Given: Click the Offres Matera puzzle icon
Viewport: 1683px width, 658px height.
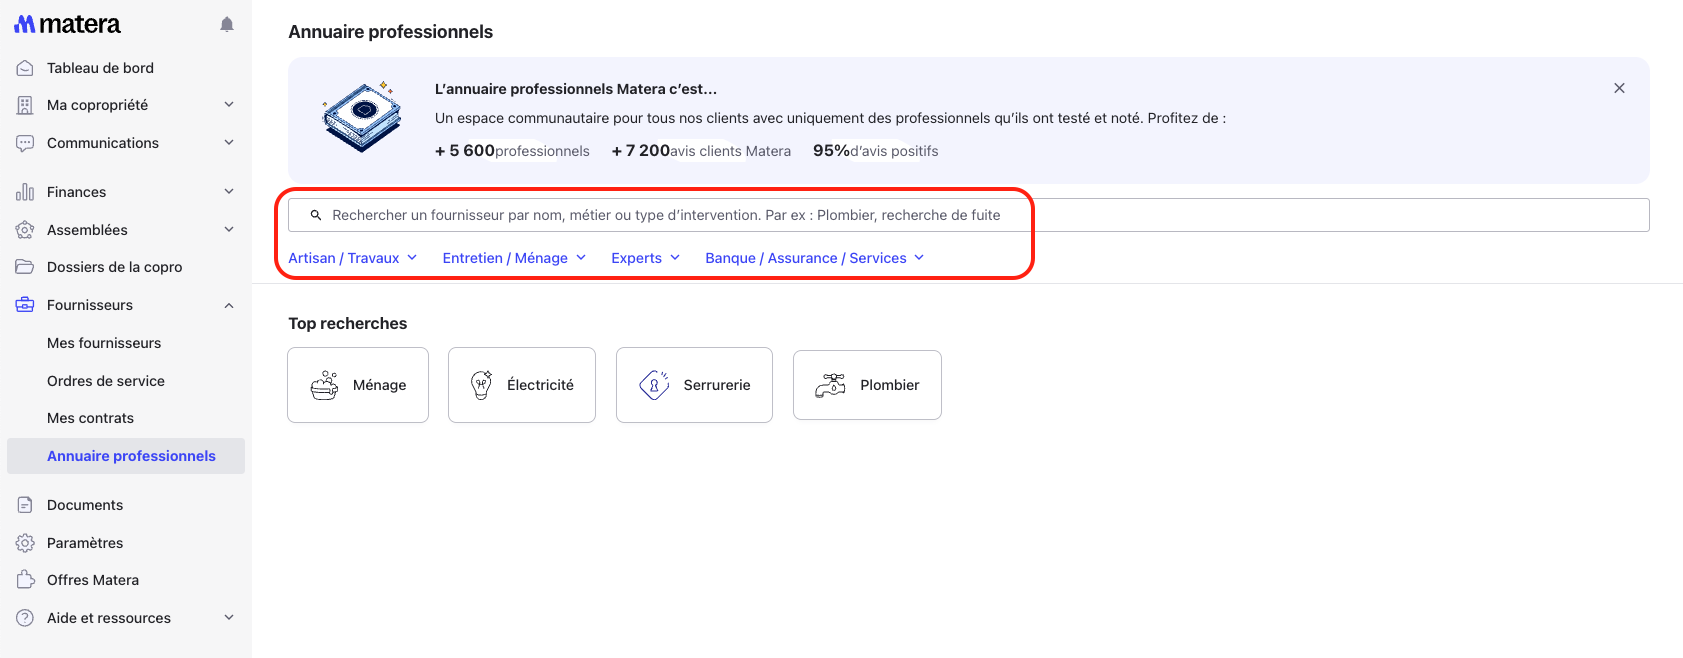Looking at the screenshot, I should [25, 580].
